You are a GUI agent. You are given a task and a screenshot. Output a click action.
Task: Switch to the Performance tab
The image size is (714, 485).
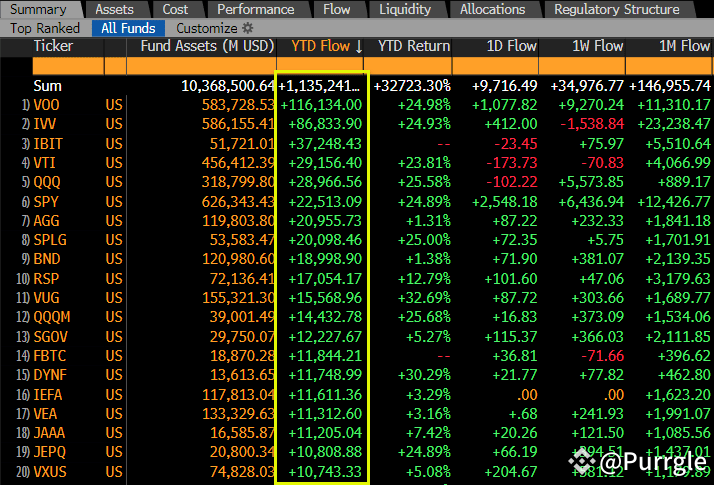tap(255, 9)
